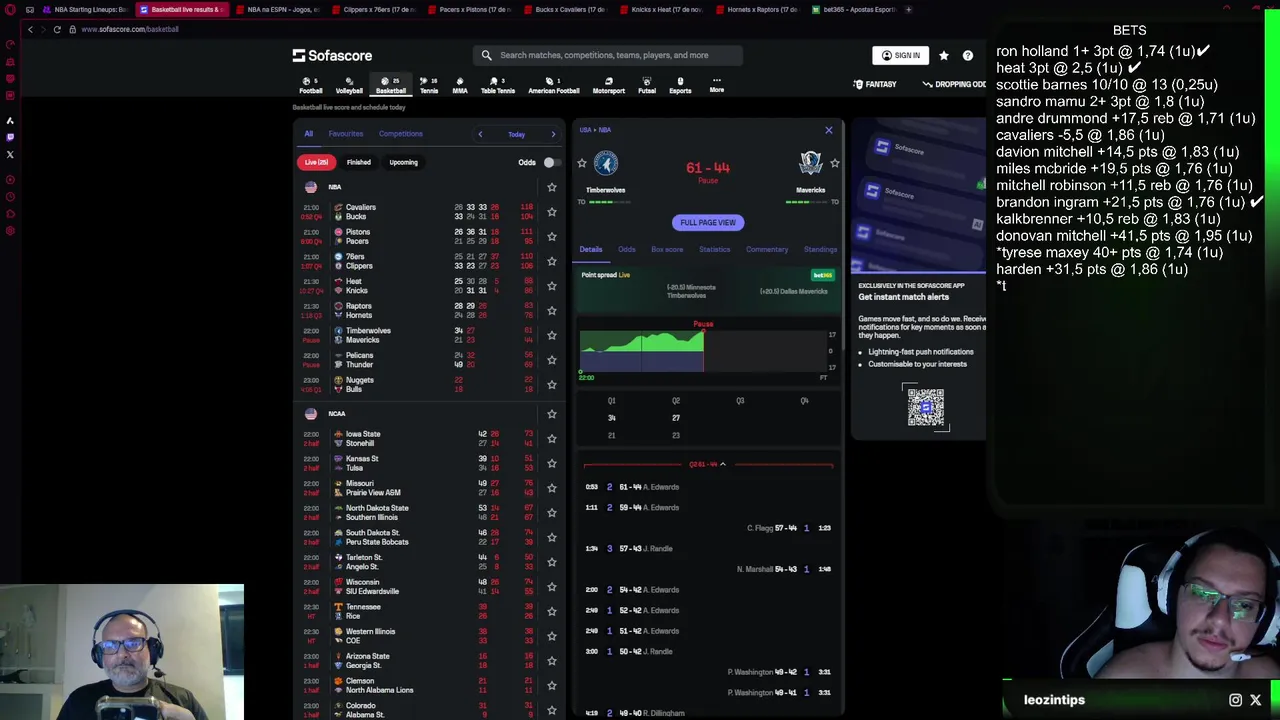Click the Mavericks team logo in the match panel
1280x720 pixels.
(x=810, y=163)
